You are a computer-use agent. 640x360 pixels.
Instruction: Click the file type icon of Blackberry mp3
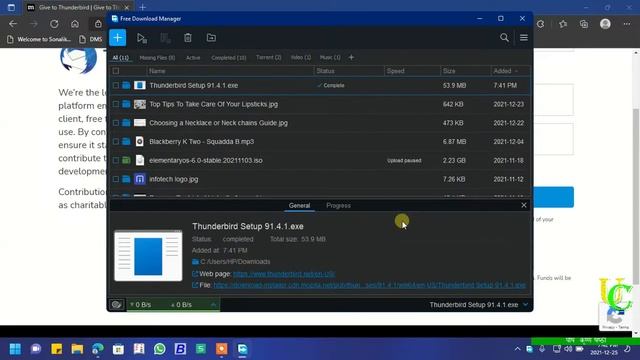(x=140, y=142)
